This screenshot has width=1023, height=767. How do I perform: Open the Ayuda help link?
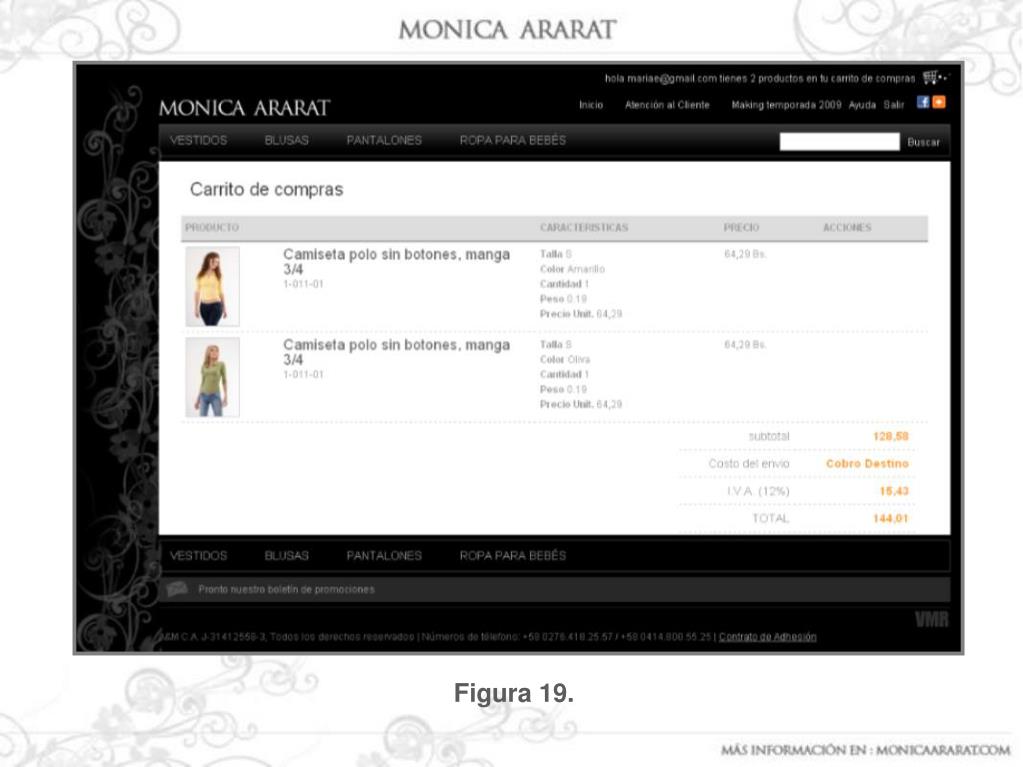point(862,105)
